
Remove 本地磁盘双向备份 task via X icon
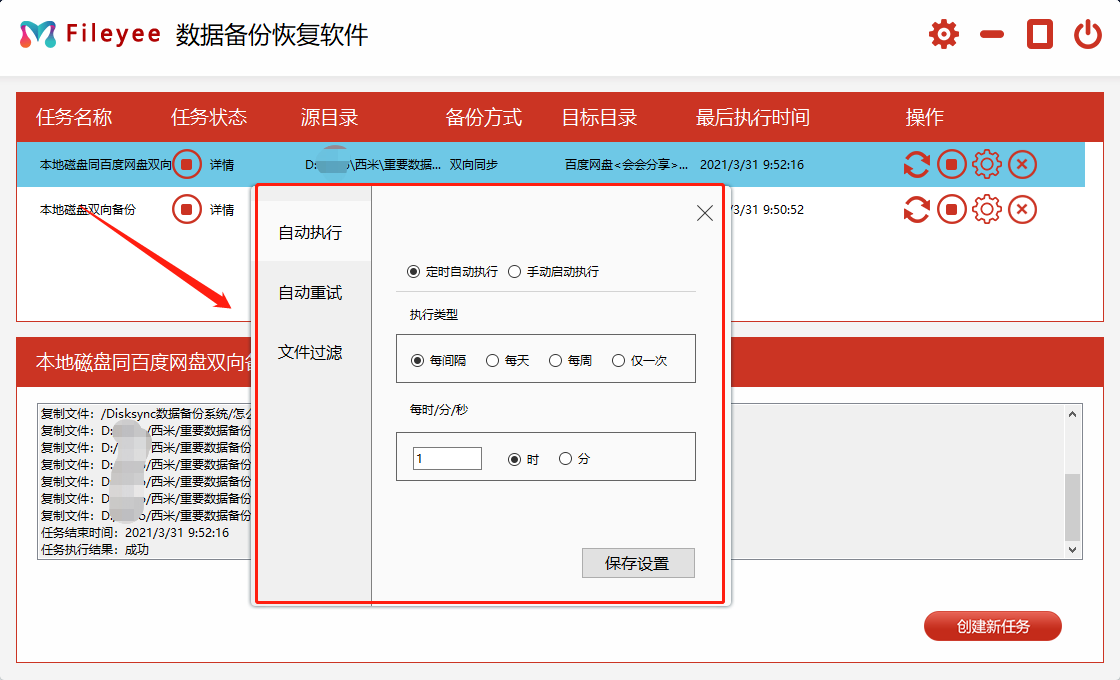[x=1022, y=209]
